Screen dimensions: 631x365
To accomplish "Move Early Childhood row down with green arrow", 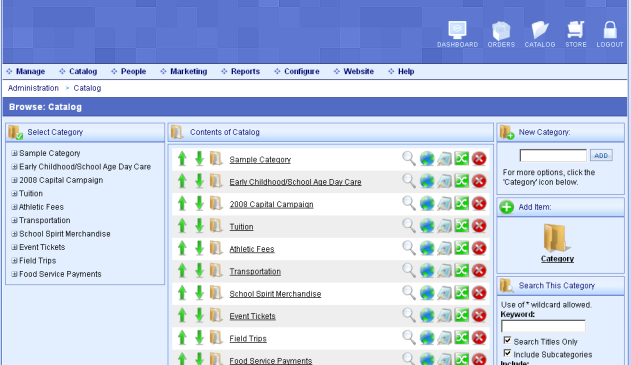I will 199,181.
